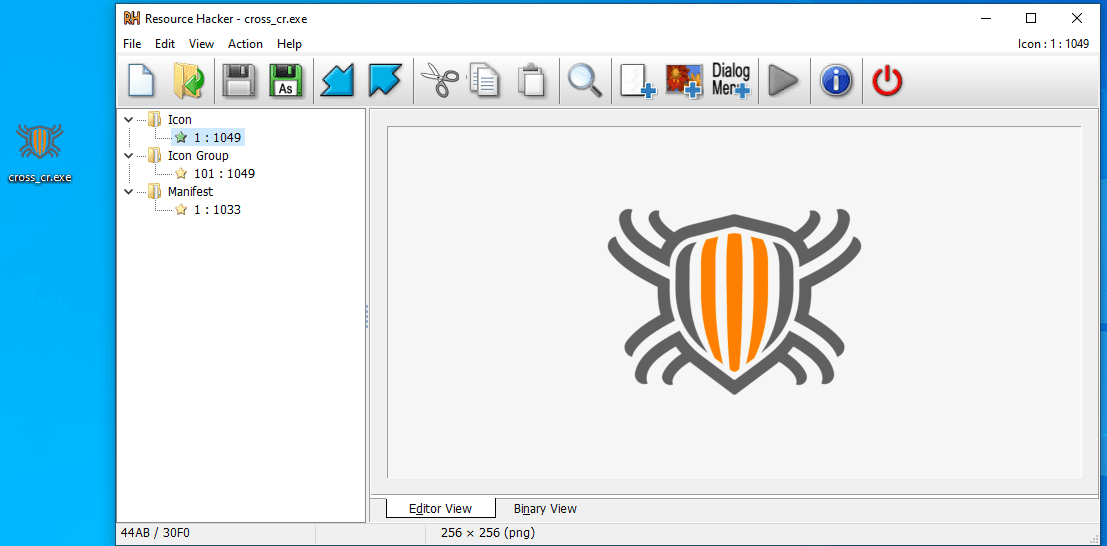
Task: Click the Save As toolbar icon
Action: click(x=286, y=80)
